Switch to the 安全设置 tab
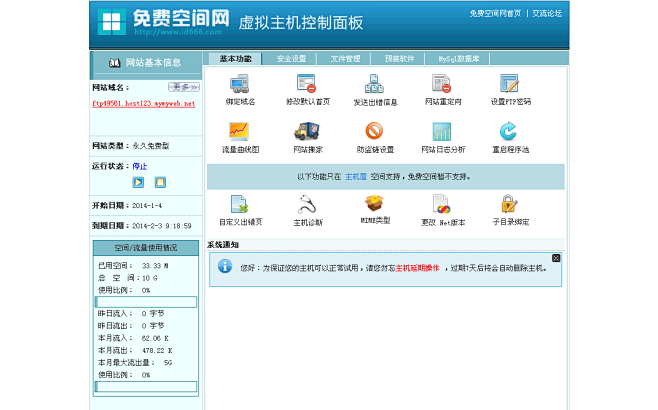This screenshot has height=410, width=658. click(291, 59)
